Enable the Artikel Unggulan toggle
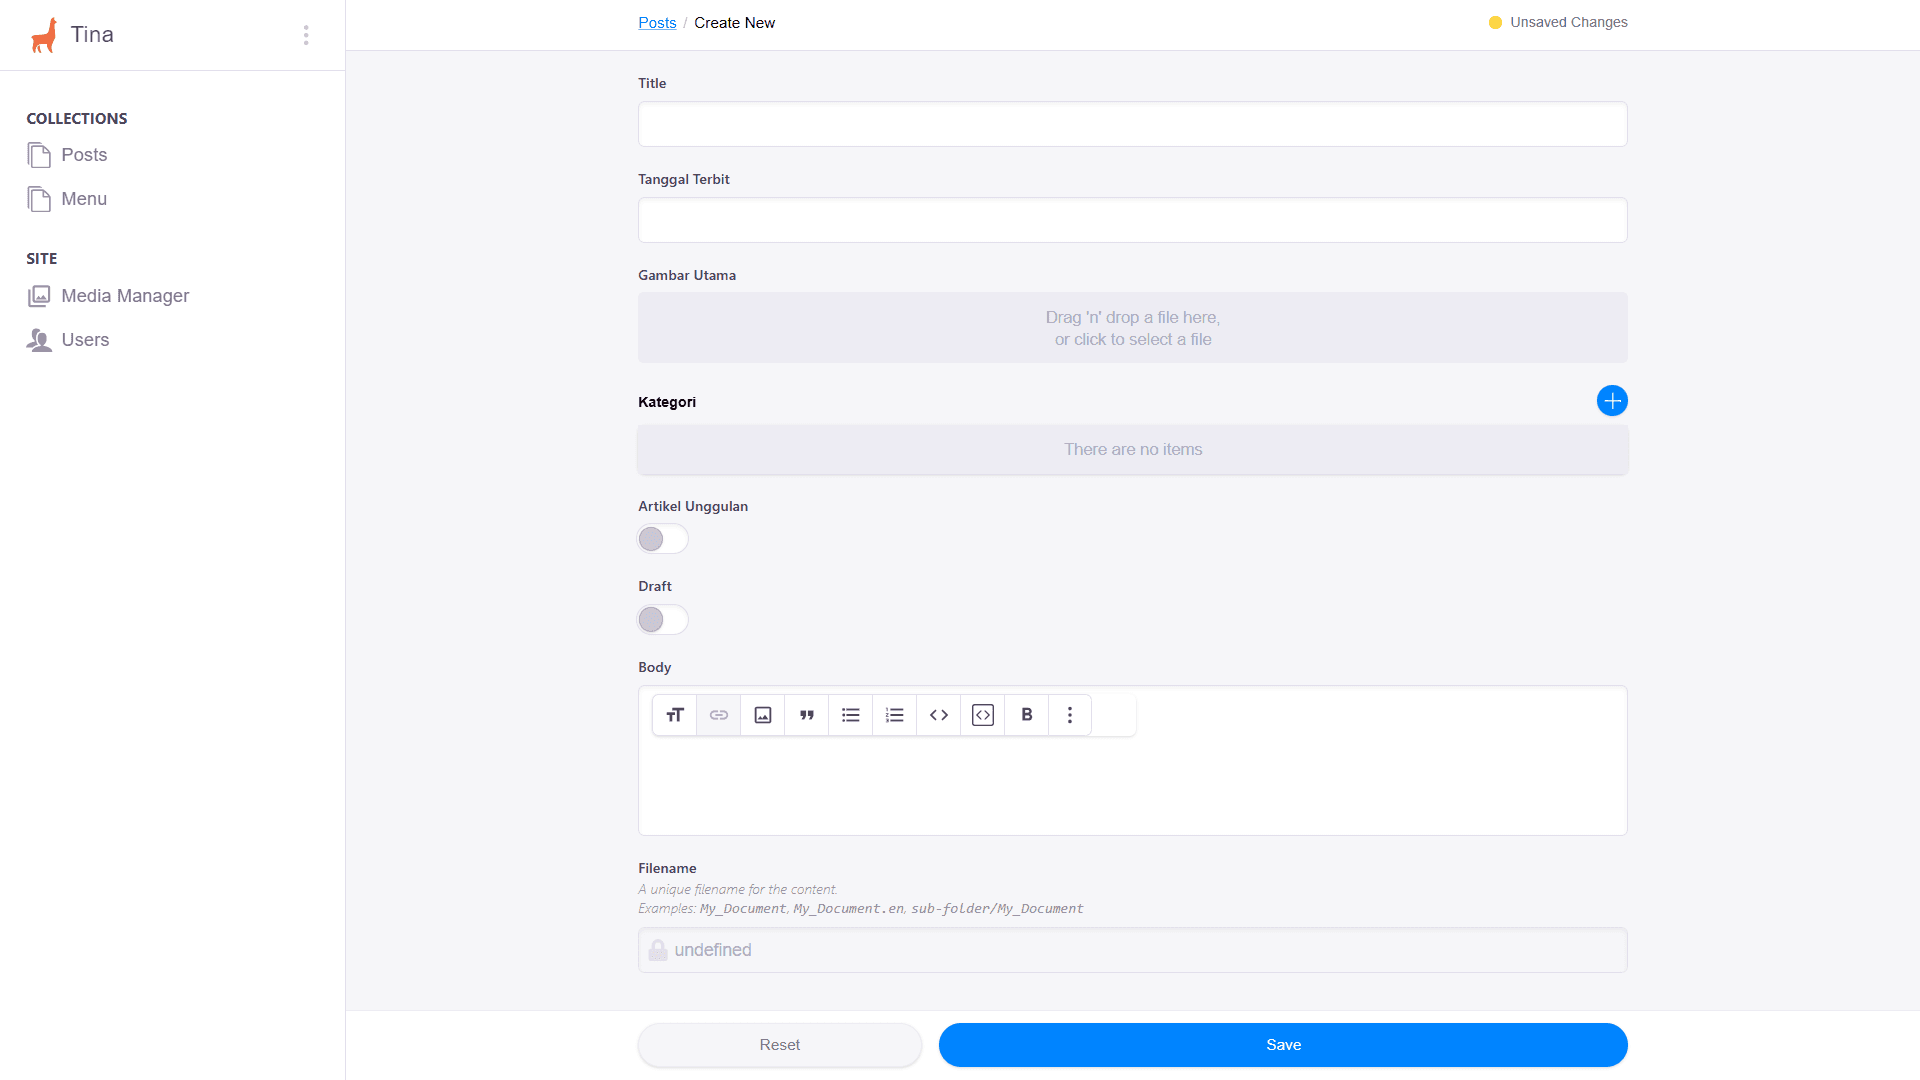This screenshot has width=1920, height=1080. pyautogui.click(x=663, y=539)
